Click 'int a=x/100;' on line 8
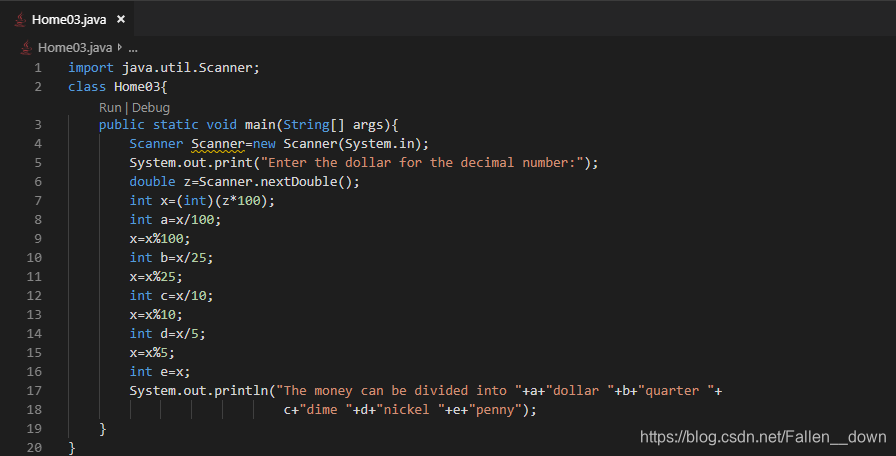The width and height of the screenshot is (896, 456). pos(175,219)
